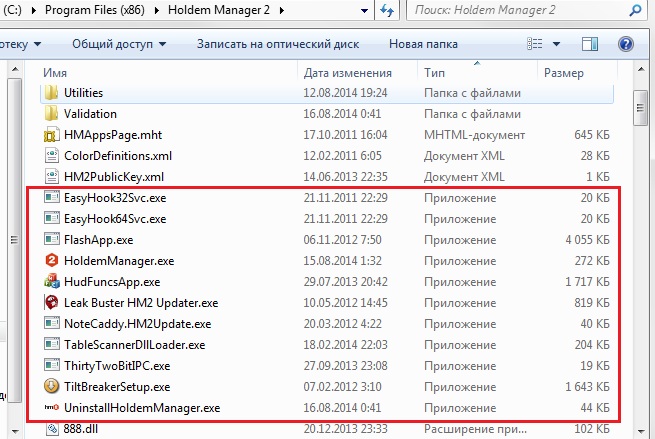The image size is (655, 439).
Task: Select the file name HoldemManager.exe
Action: pos(119,261)
